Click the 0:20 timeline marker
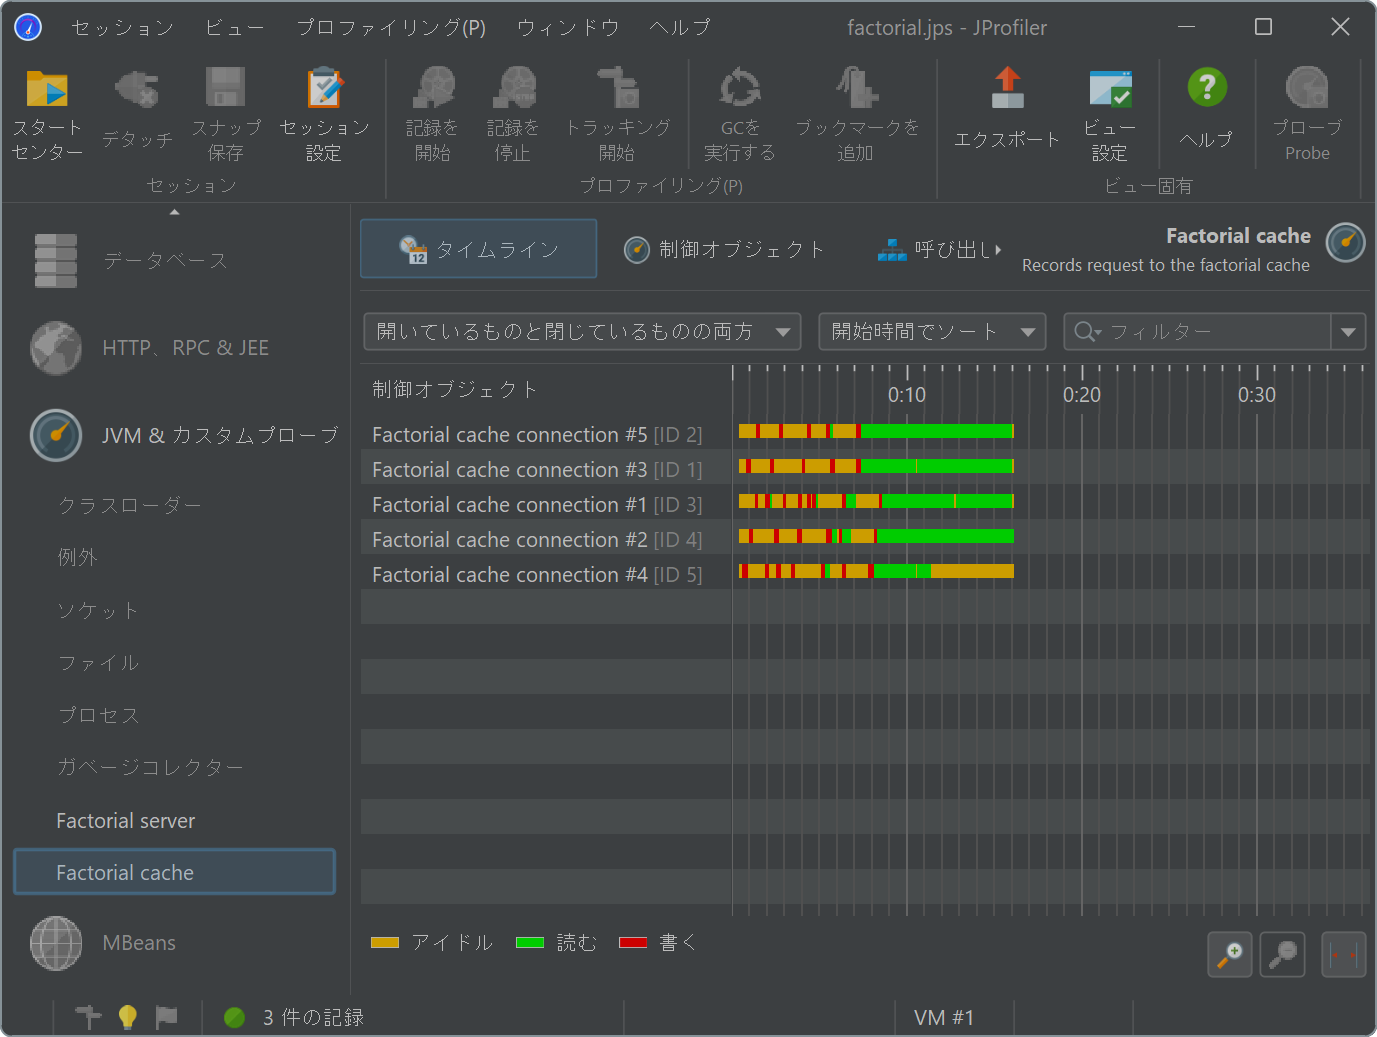The image size is (1377, 1037). (1082, 394)
